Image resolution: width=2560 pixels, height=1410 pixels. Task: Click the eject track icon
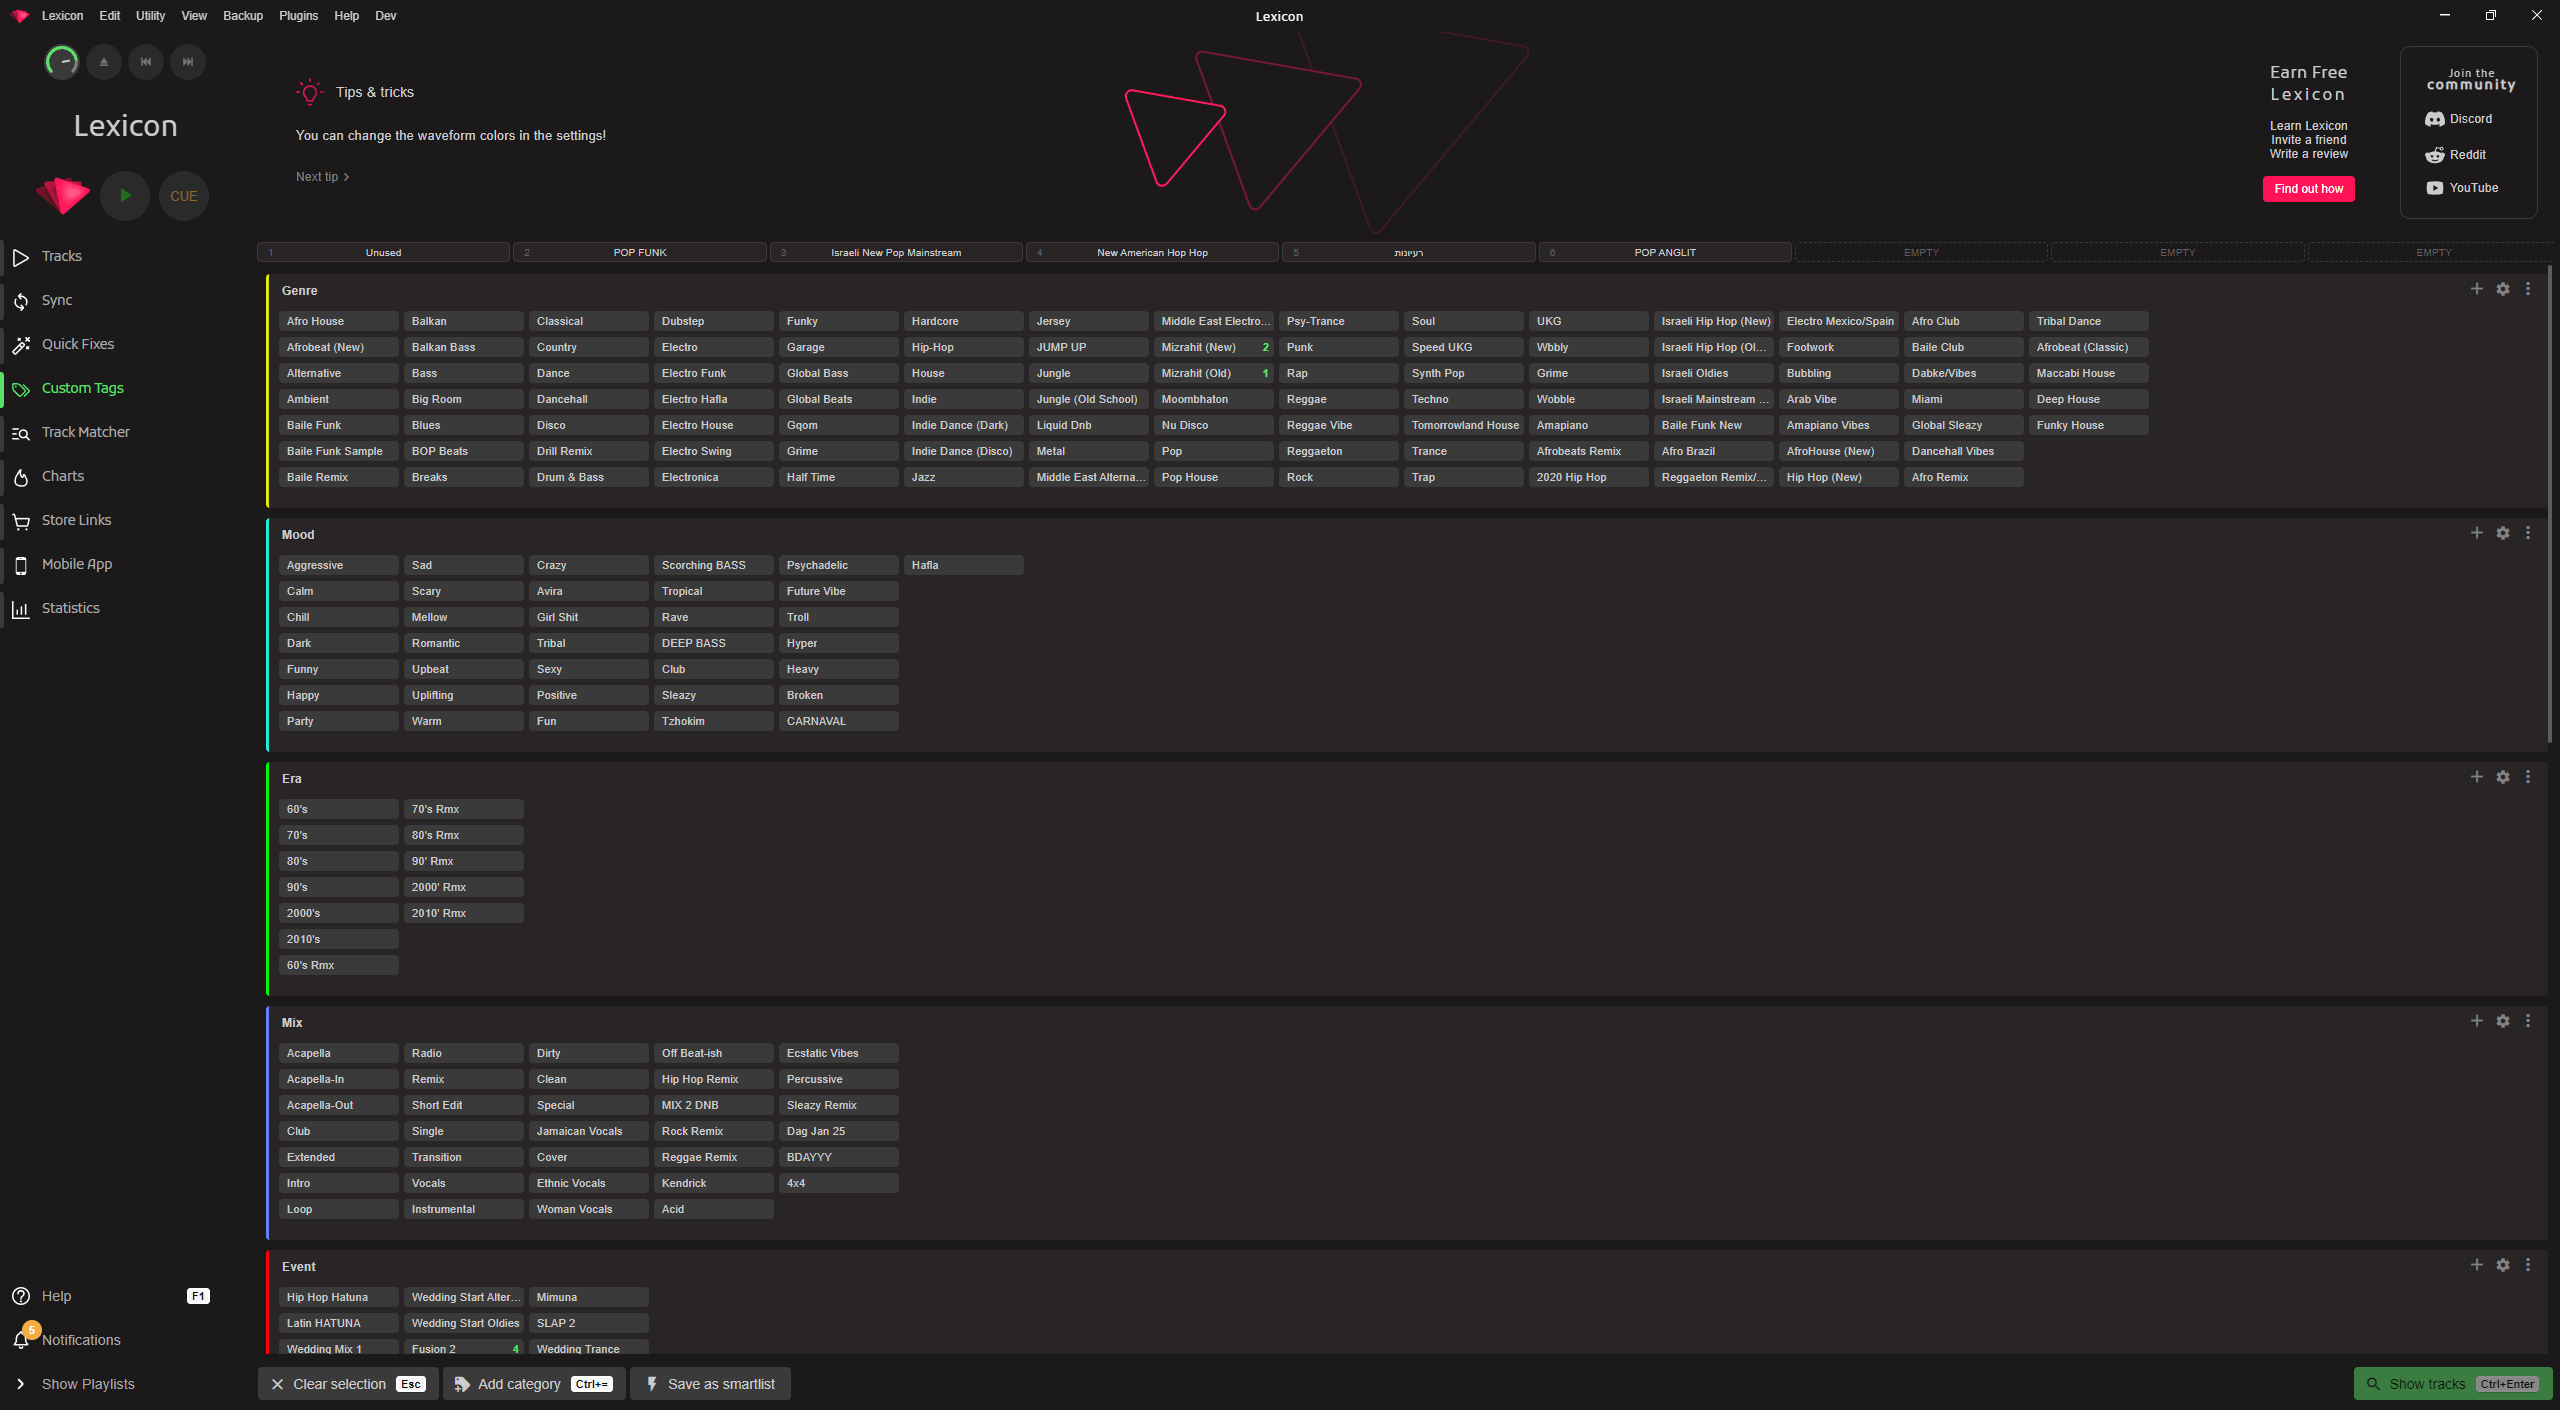[x=104, y=62]
